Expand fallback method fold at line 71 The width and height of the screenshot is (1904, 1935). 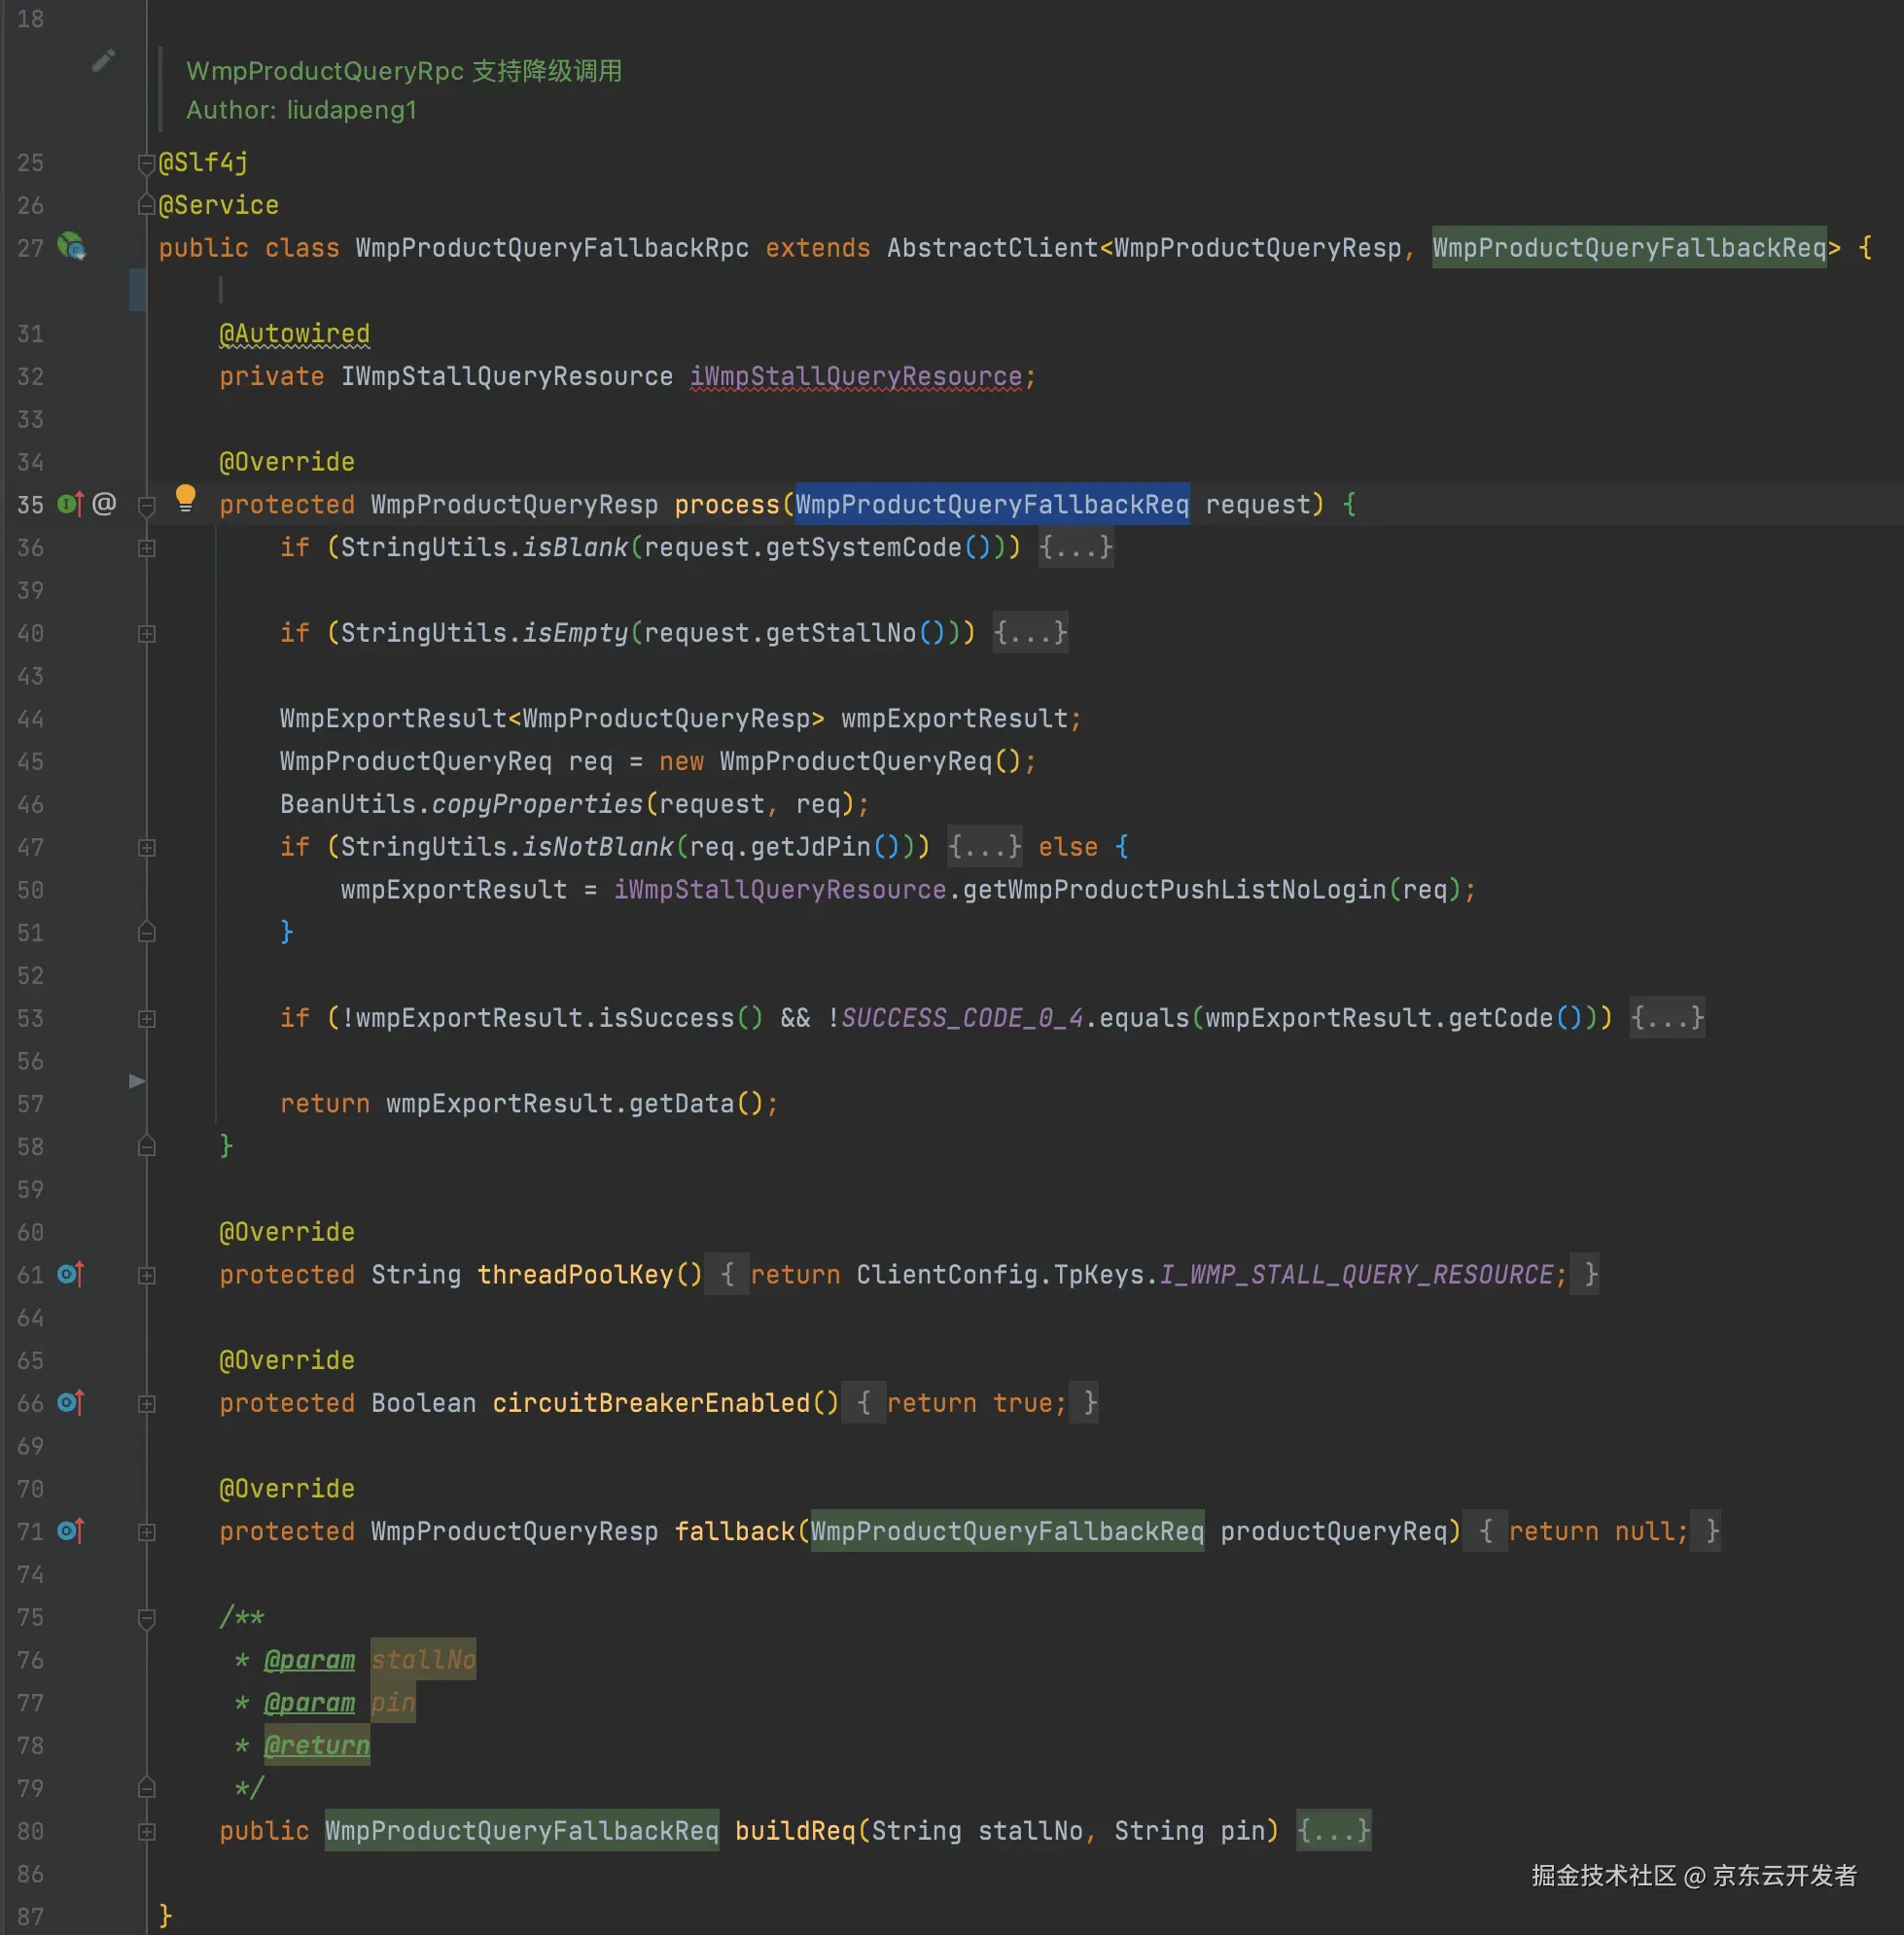[x=146, y=1532]
